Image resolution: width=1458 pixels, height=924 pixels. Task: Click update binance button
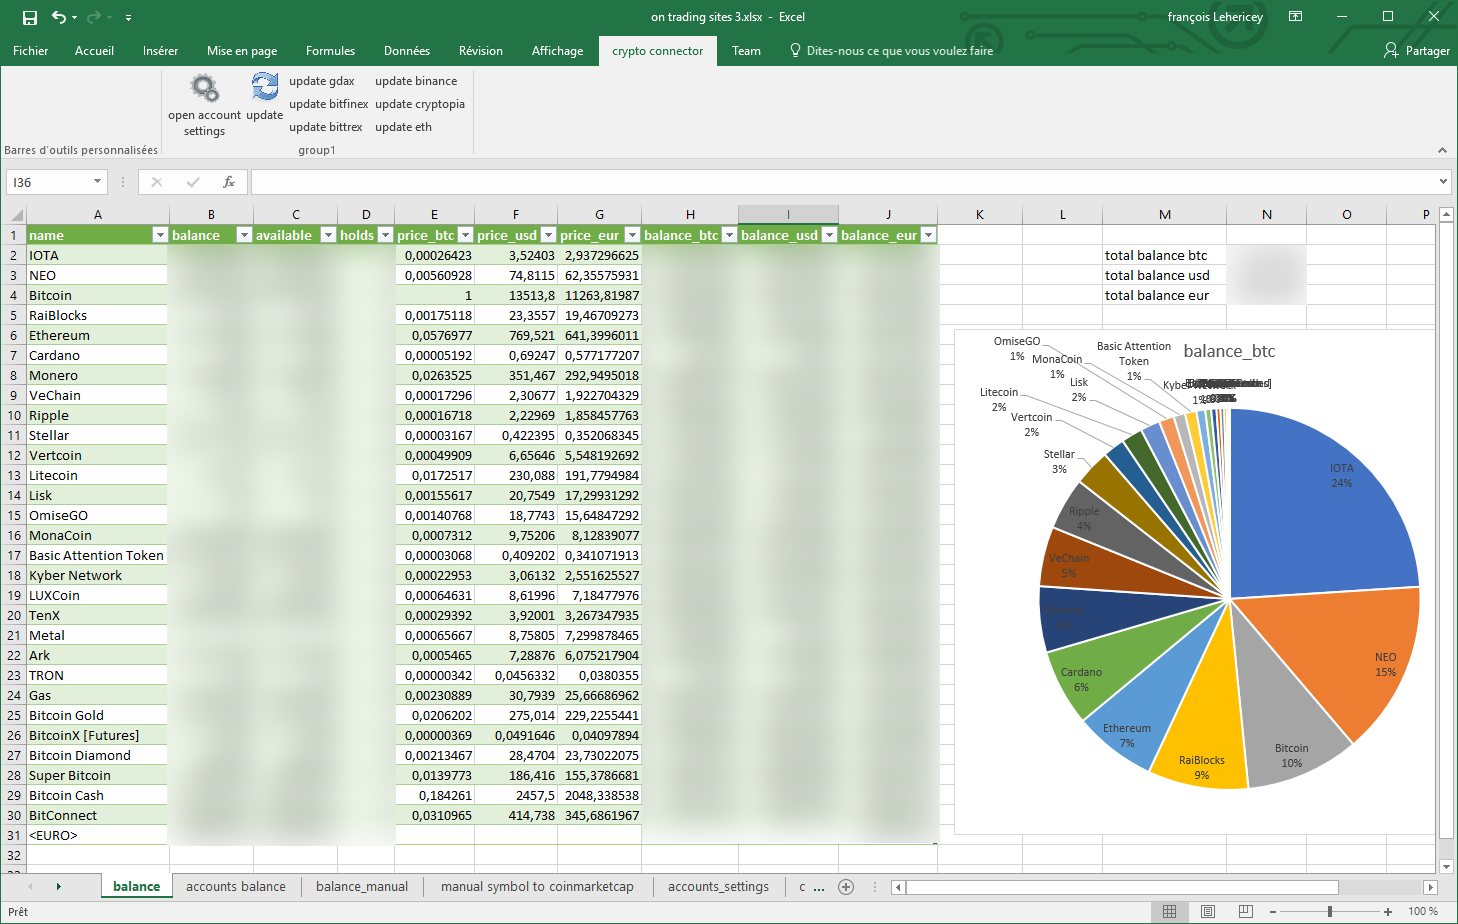point(416,81)
